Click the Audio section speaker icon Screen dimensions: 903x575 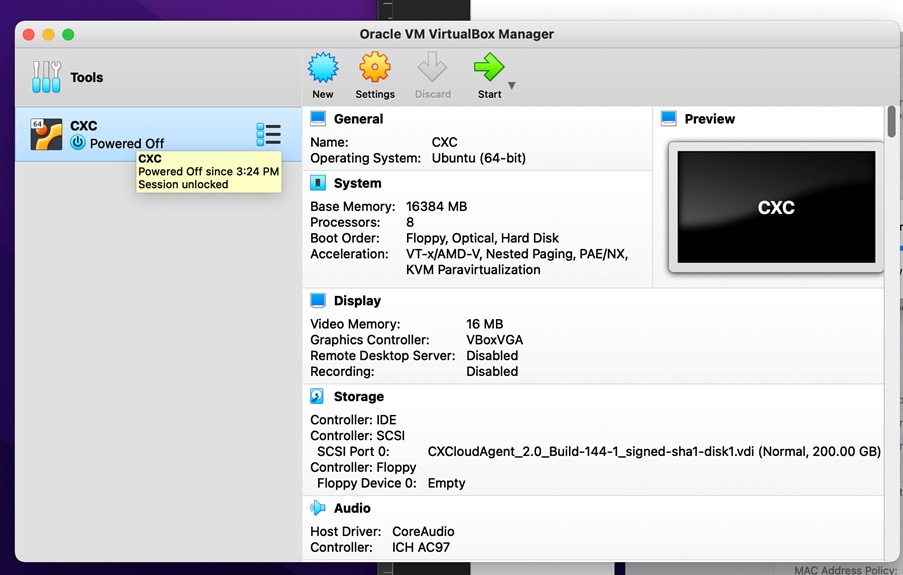coord(317,508)
